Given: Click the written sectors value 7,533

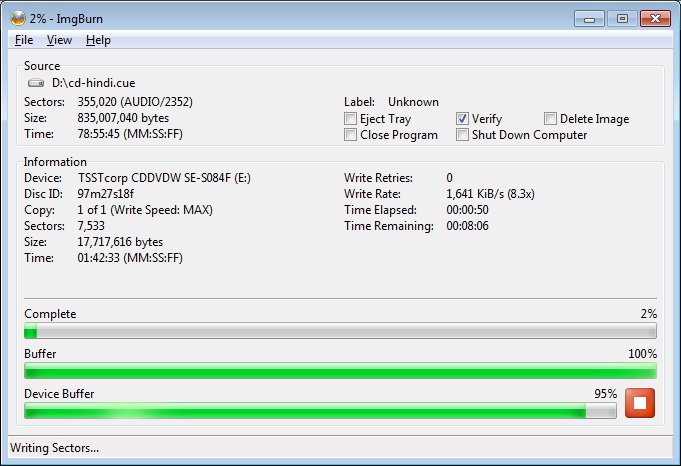Looking at the screenshot, I should [x=91, y=226].
